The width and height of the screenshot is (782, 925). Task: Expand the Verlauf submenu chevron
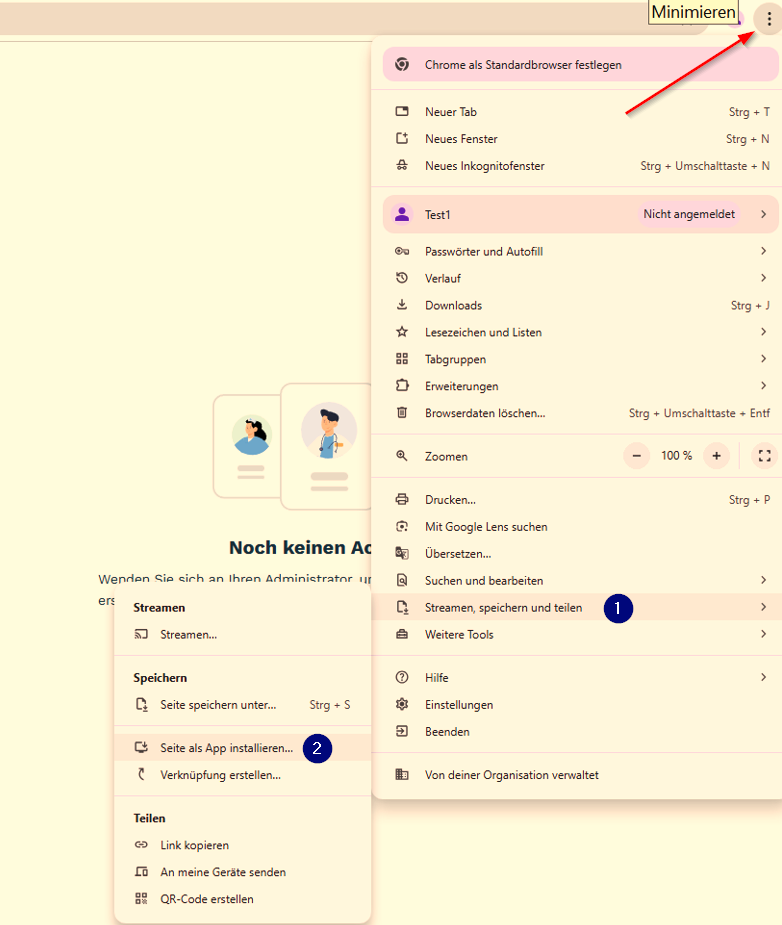pyautogui.click(x=764, y=278)
